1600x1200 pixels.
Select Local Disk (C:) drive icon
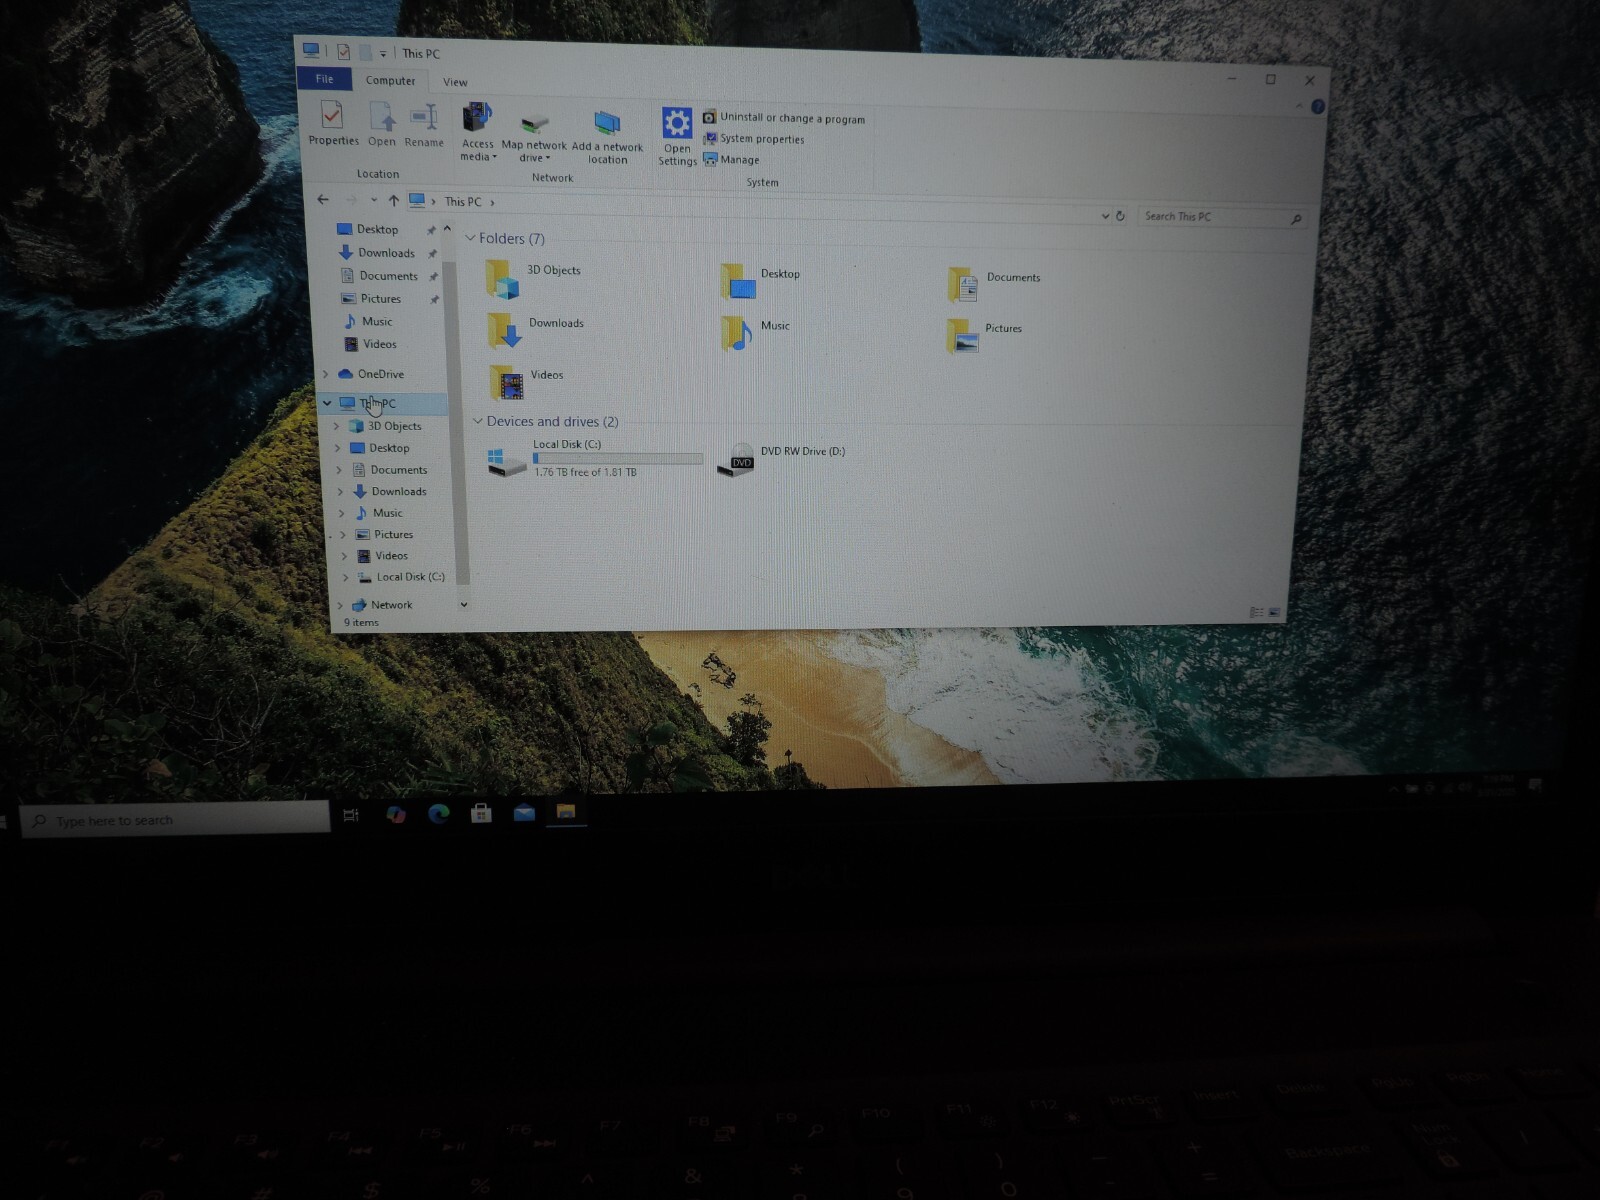coord(507,461)
